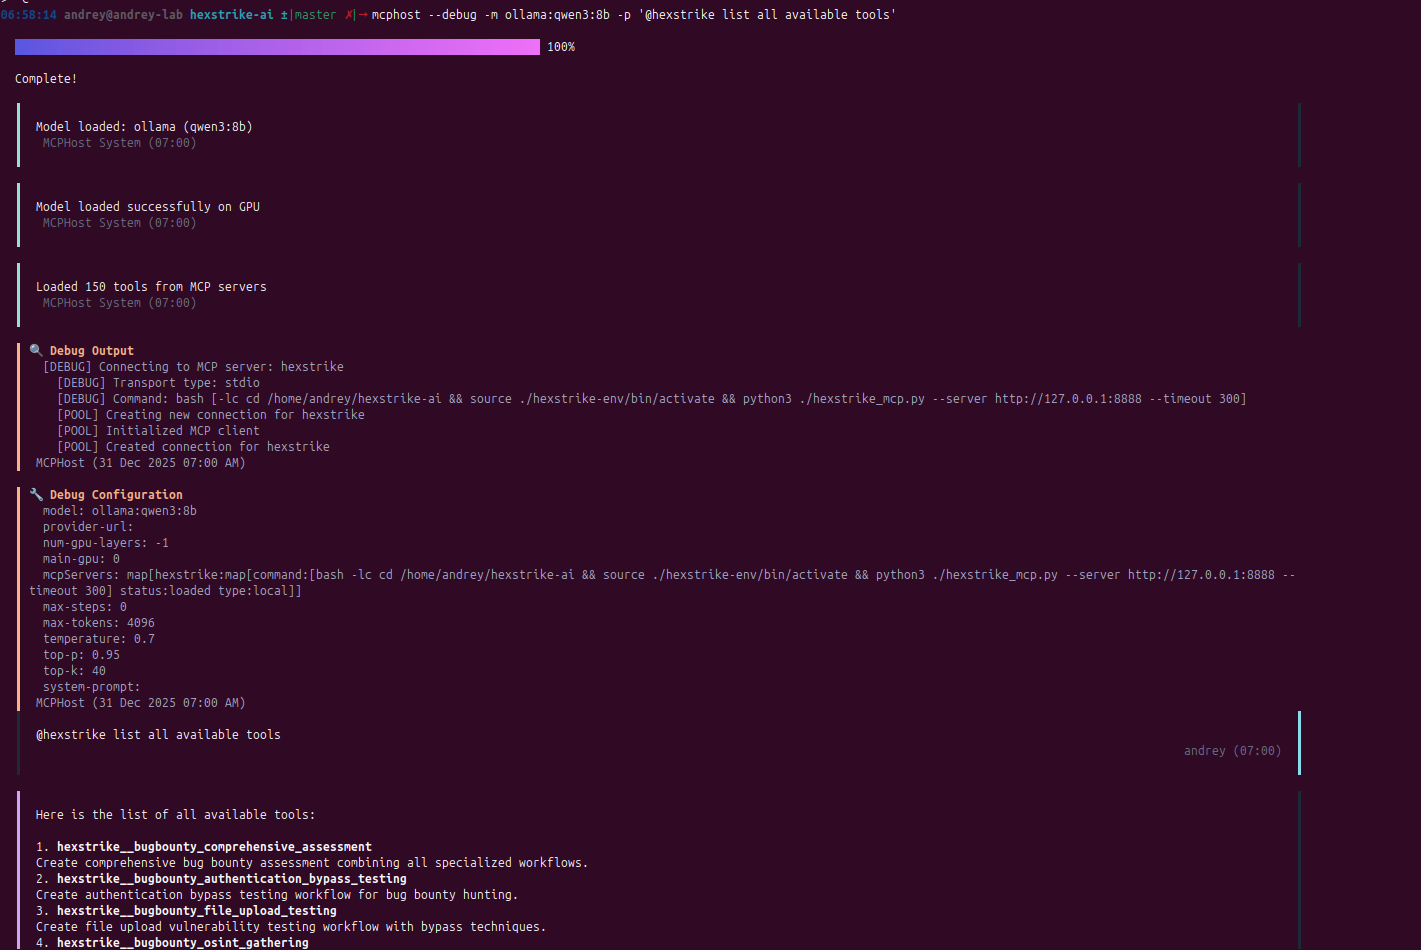This screenshot has height=950, width=1421.
Task: Click 'Create authentication bypass testing workflow' description
Action: tap(277, 895)
